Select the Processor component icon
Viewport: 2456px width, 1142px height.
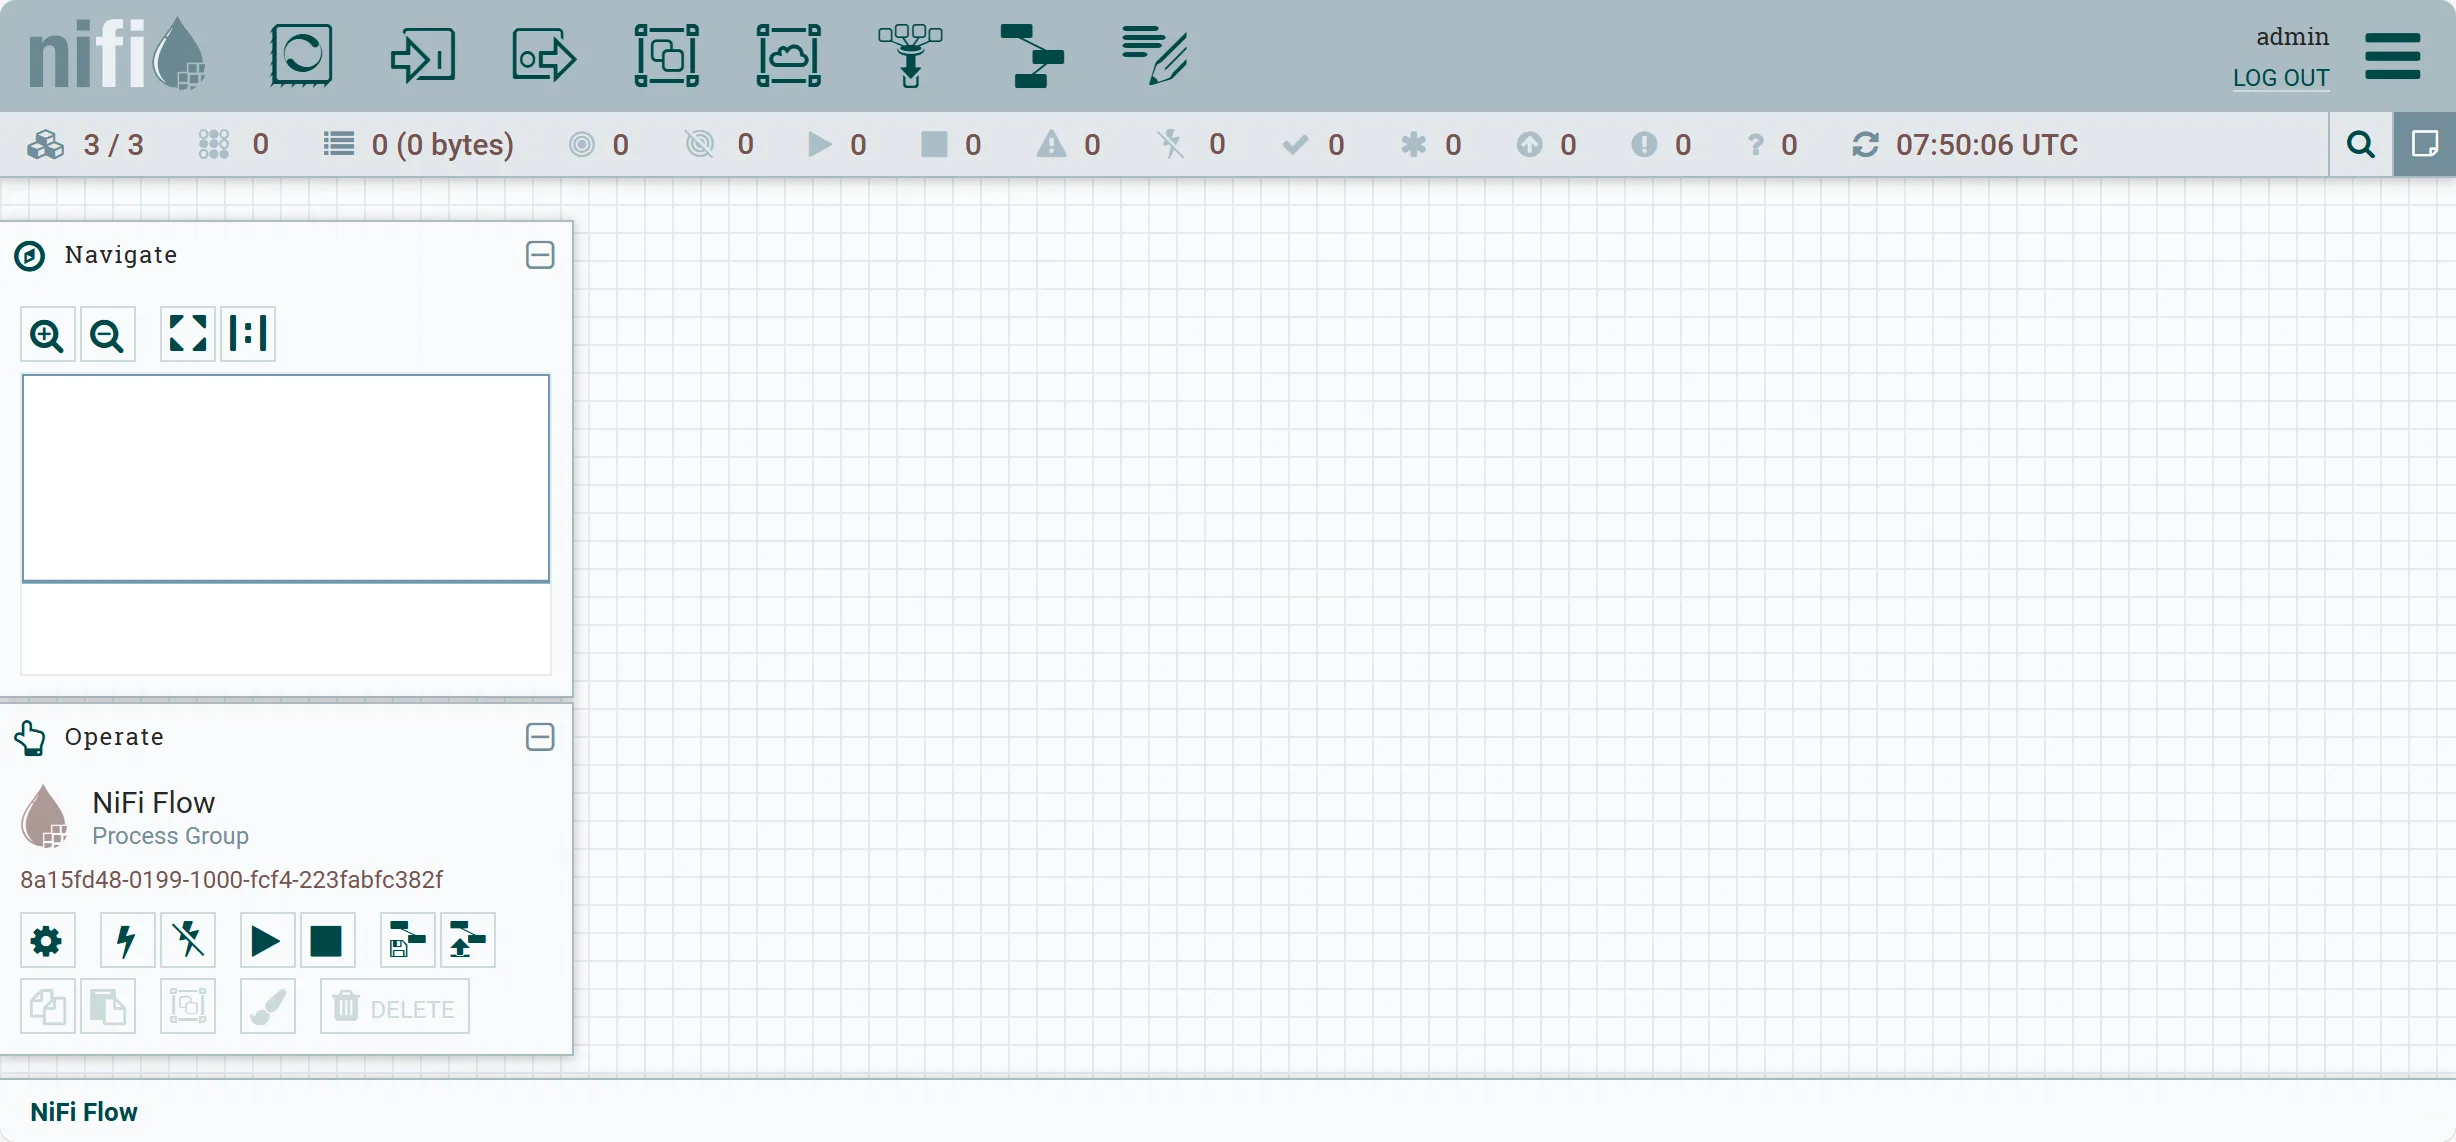pos(301,56)
